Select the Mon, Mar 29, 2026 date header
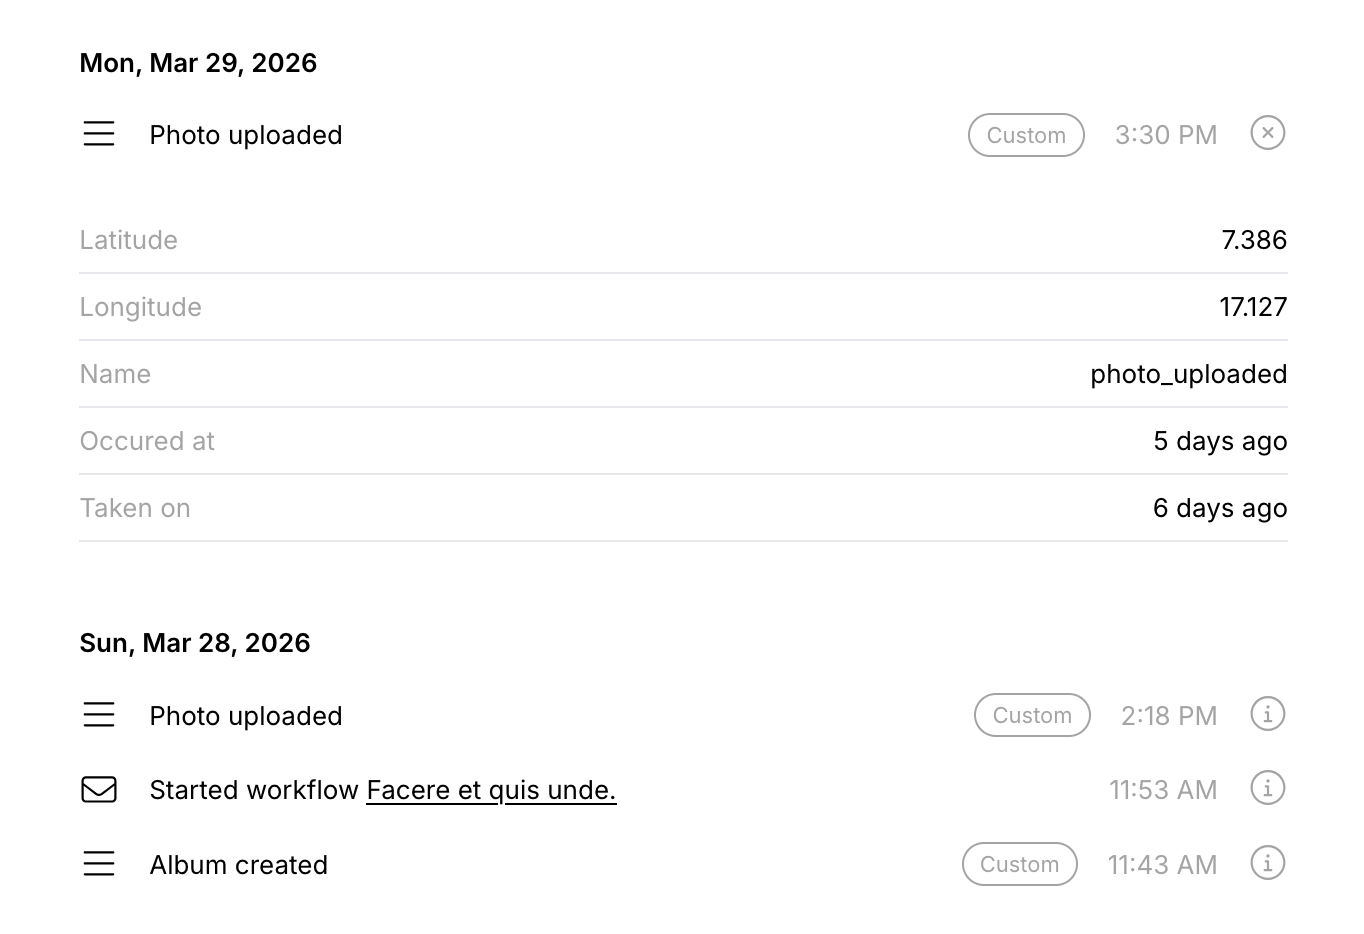Viewport: 1364px width, 934px height. tap(198, 62)
